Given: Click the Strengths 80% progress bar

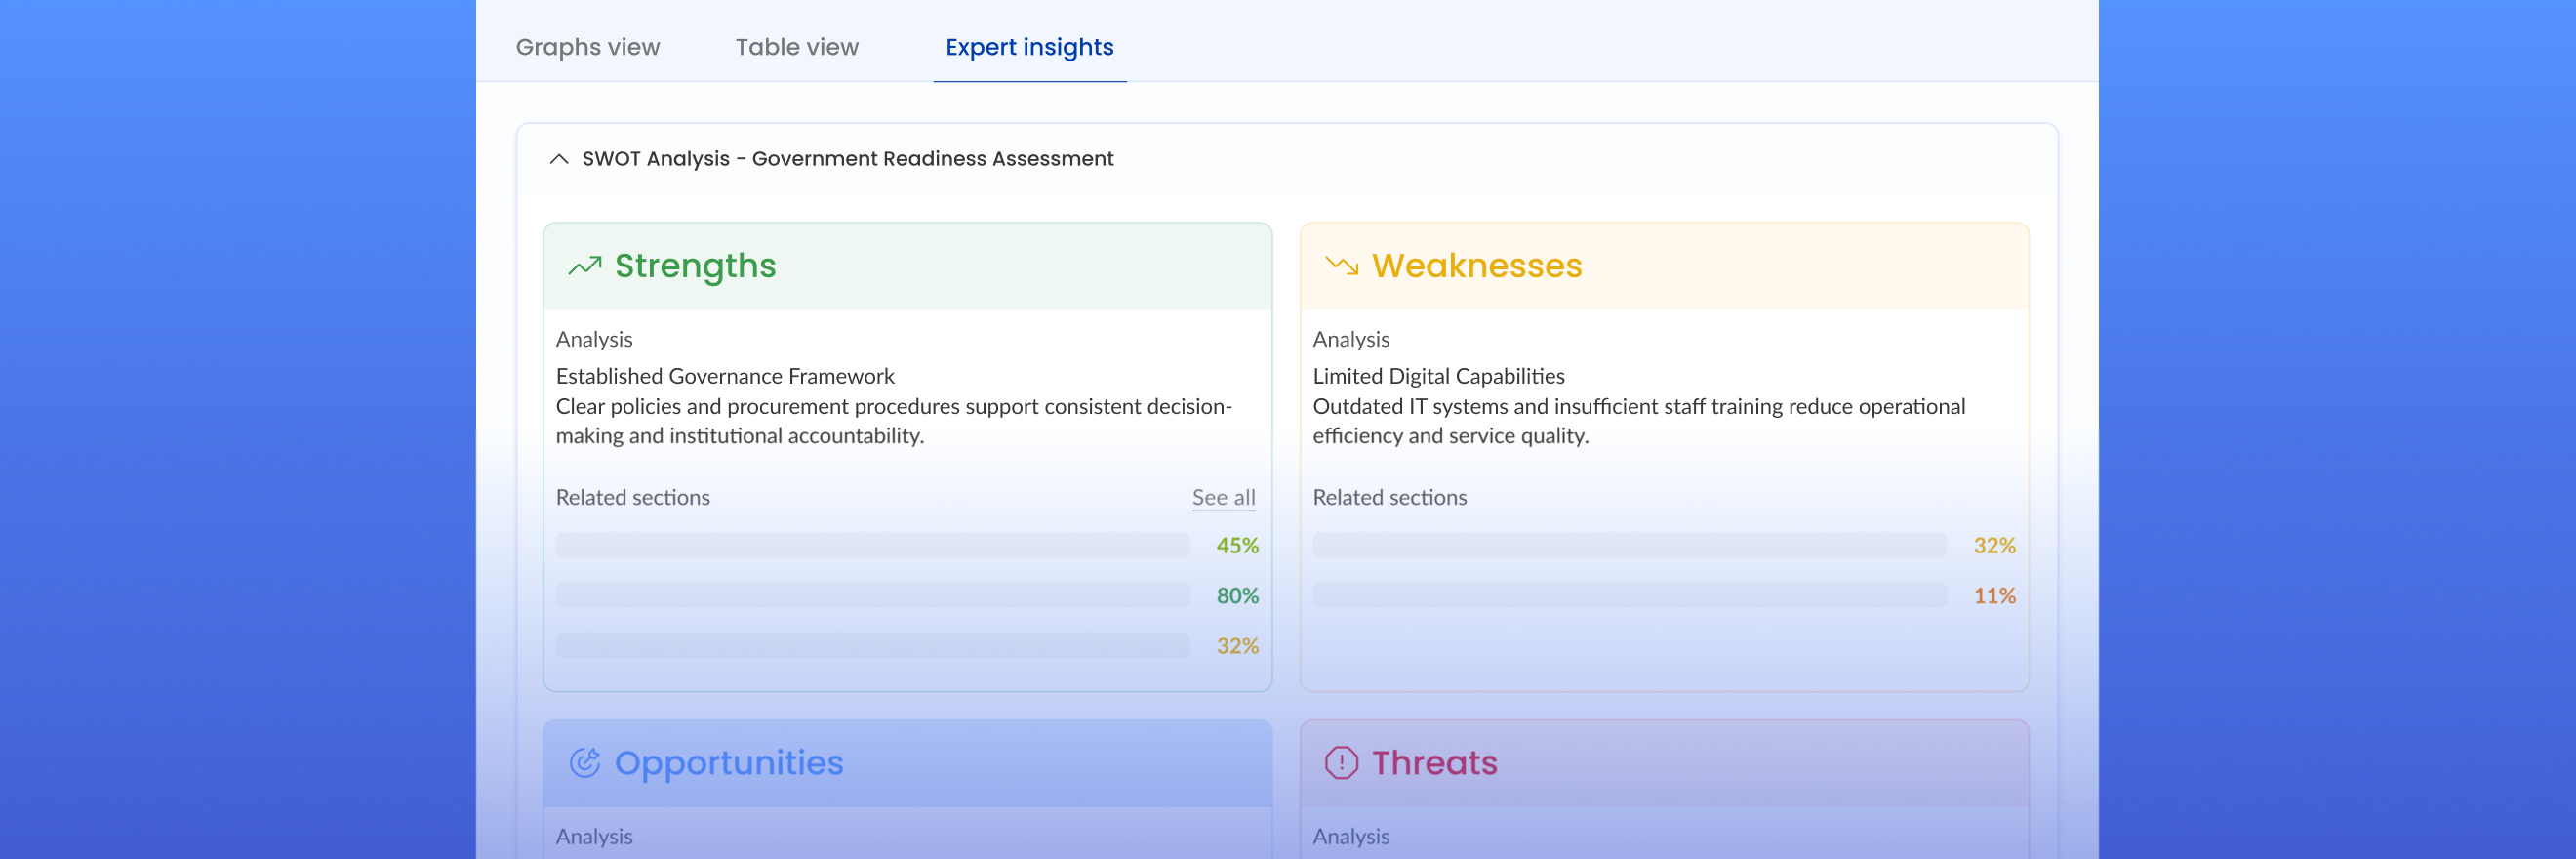Looking at the screenshot, I should 873,596.
